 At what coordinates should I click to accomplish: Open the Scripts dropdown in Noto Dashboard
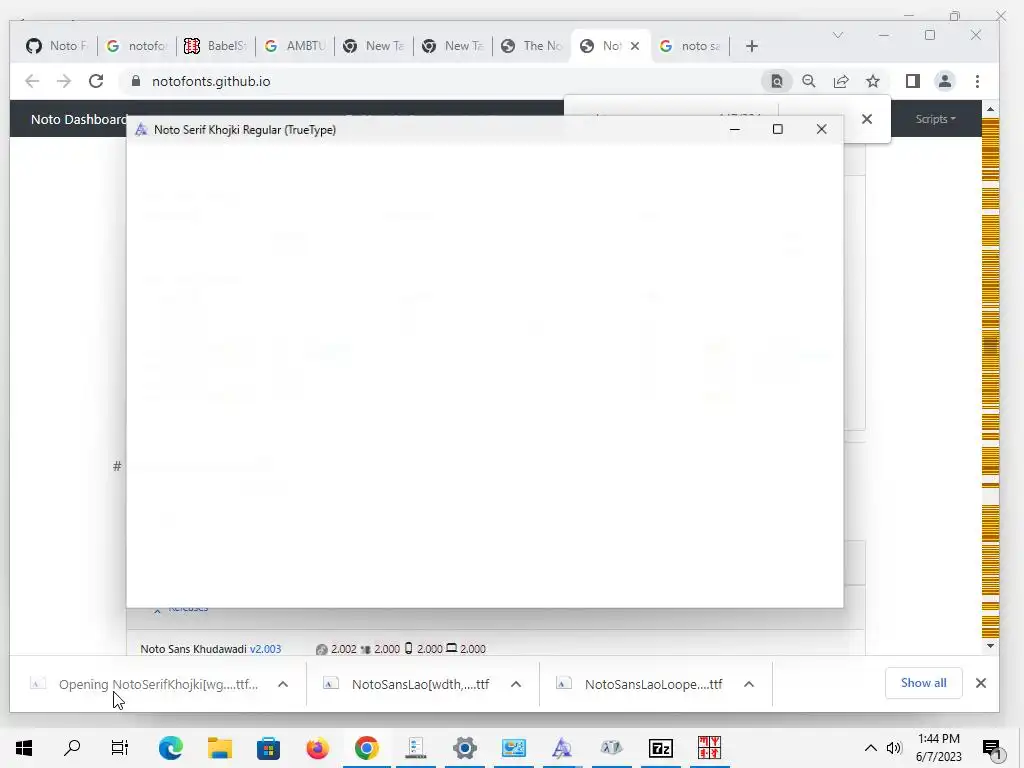[x=935, y=119]
